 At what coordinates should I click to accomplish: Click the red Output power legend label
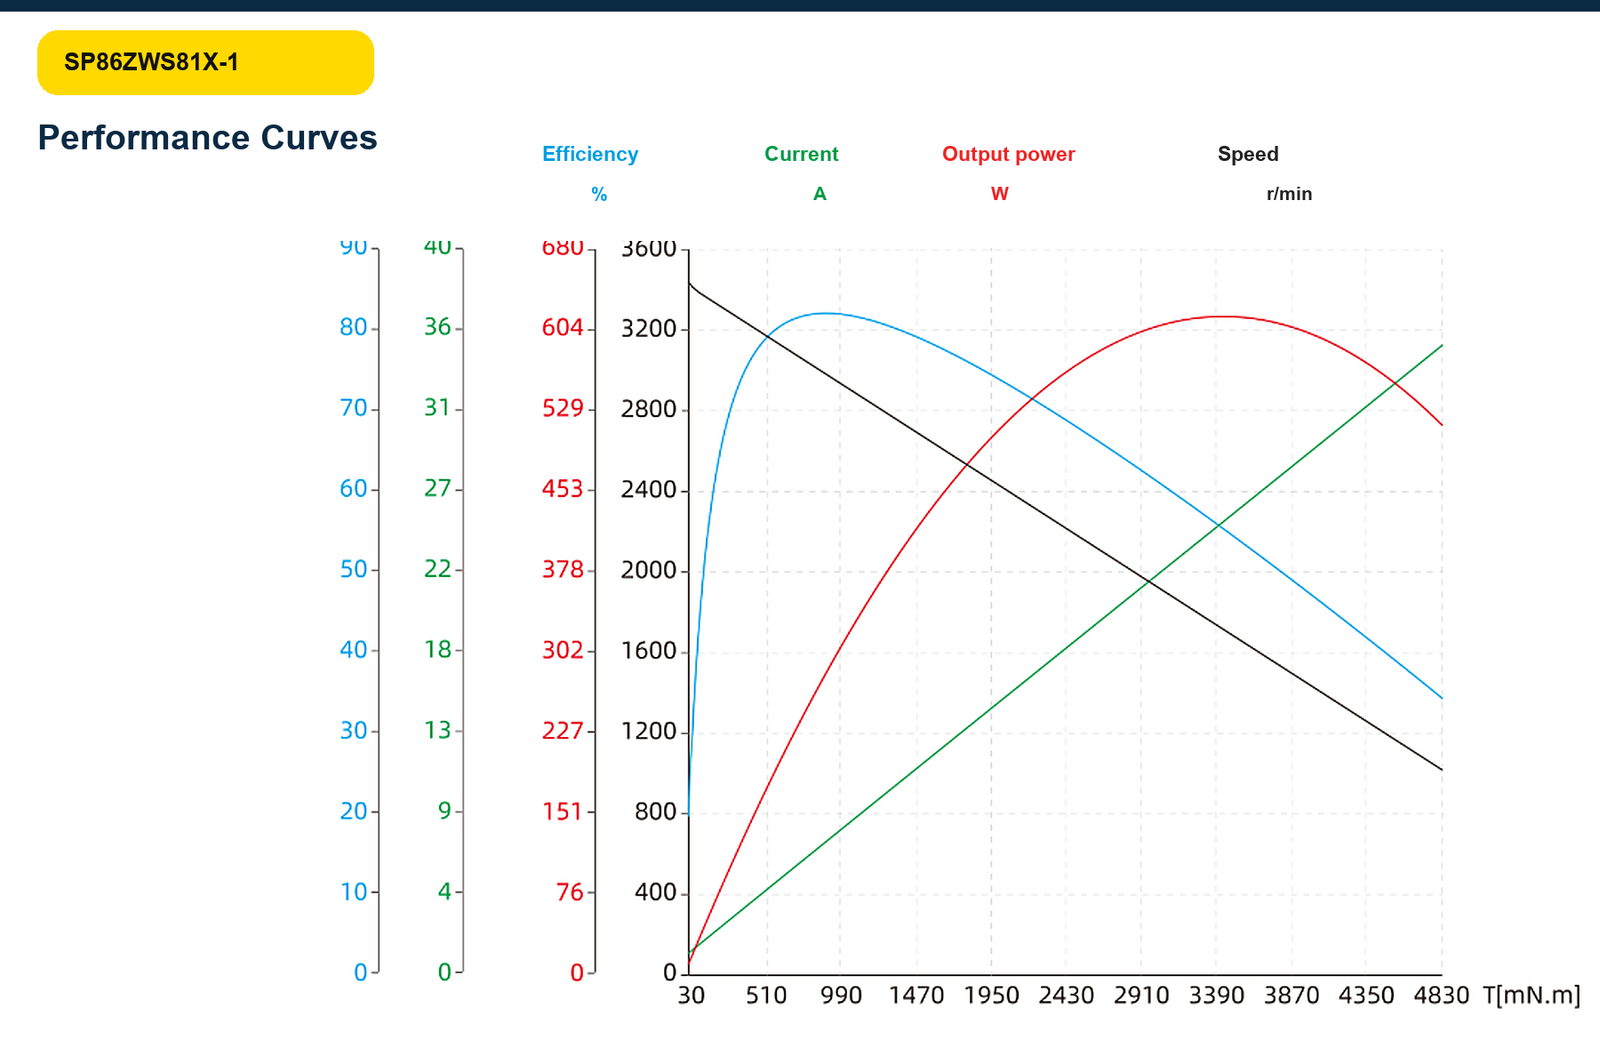tap(1008, 154)
